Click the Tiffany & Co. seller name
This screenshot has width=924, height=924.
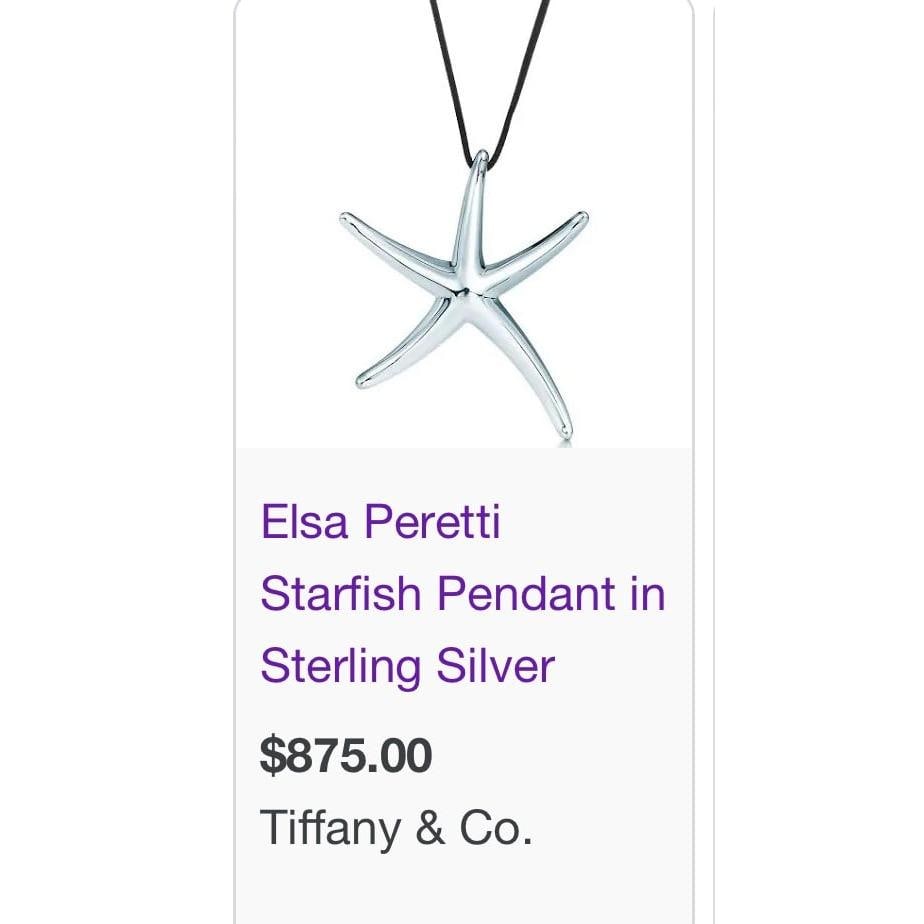pos(396,828)
